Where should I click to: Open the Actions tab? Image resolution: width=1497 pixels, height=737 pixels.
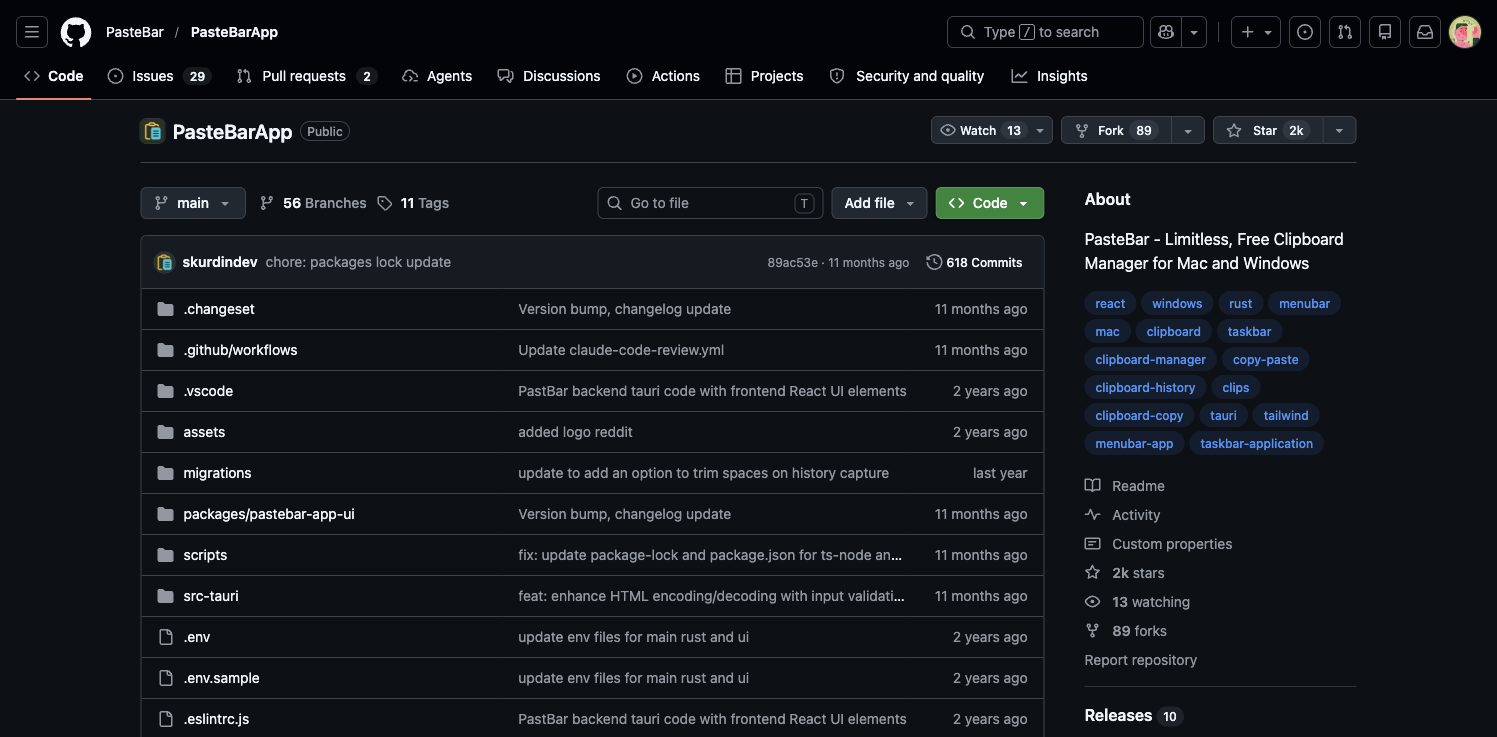[663, 76]
